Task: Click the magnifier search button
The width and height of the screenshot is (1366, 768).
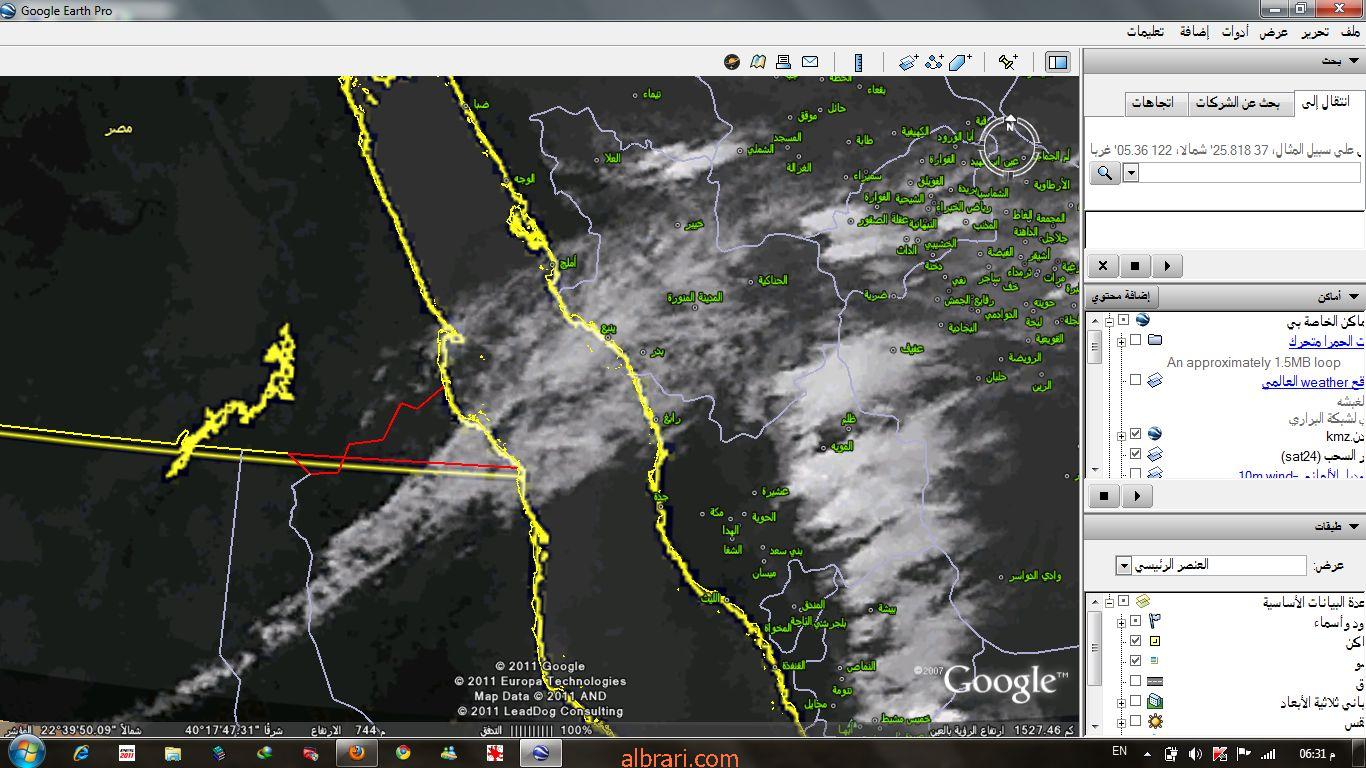Action: point(1105,172)
